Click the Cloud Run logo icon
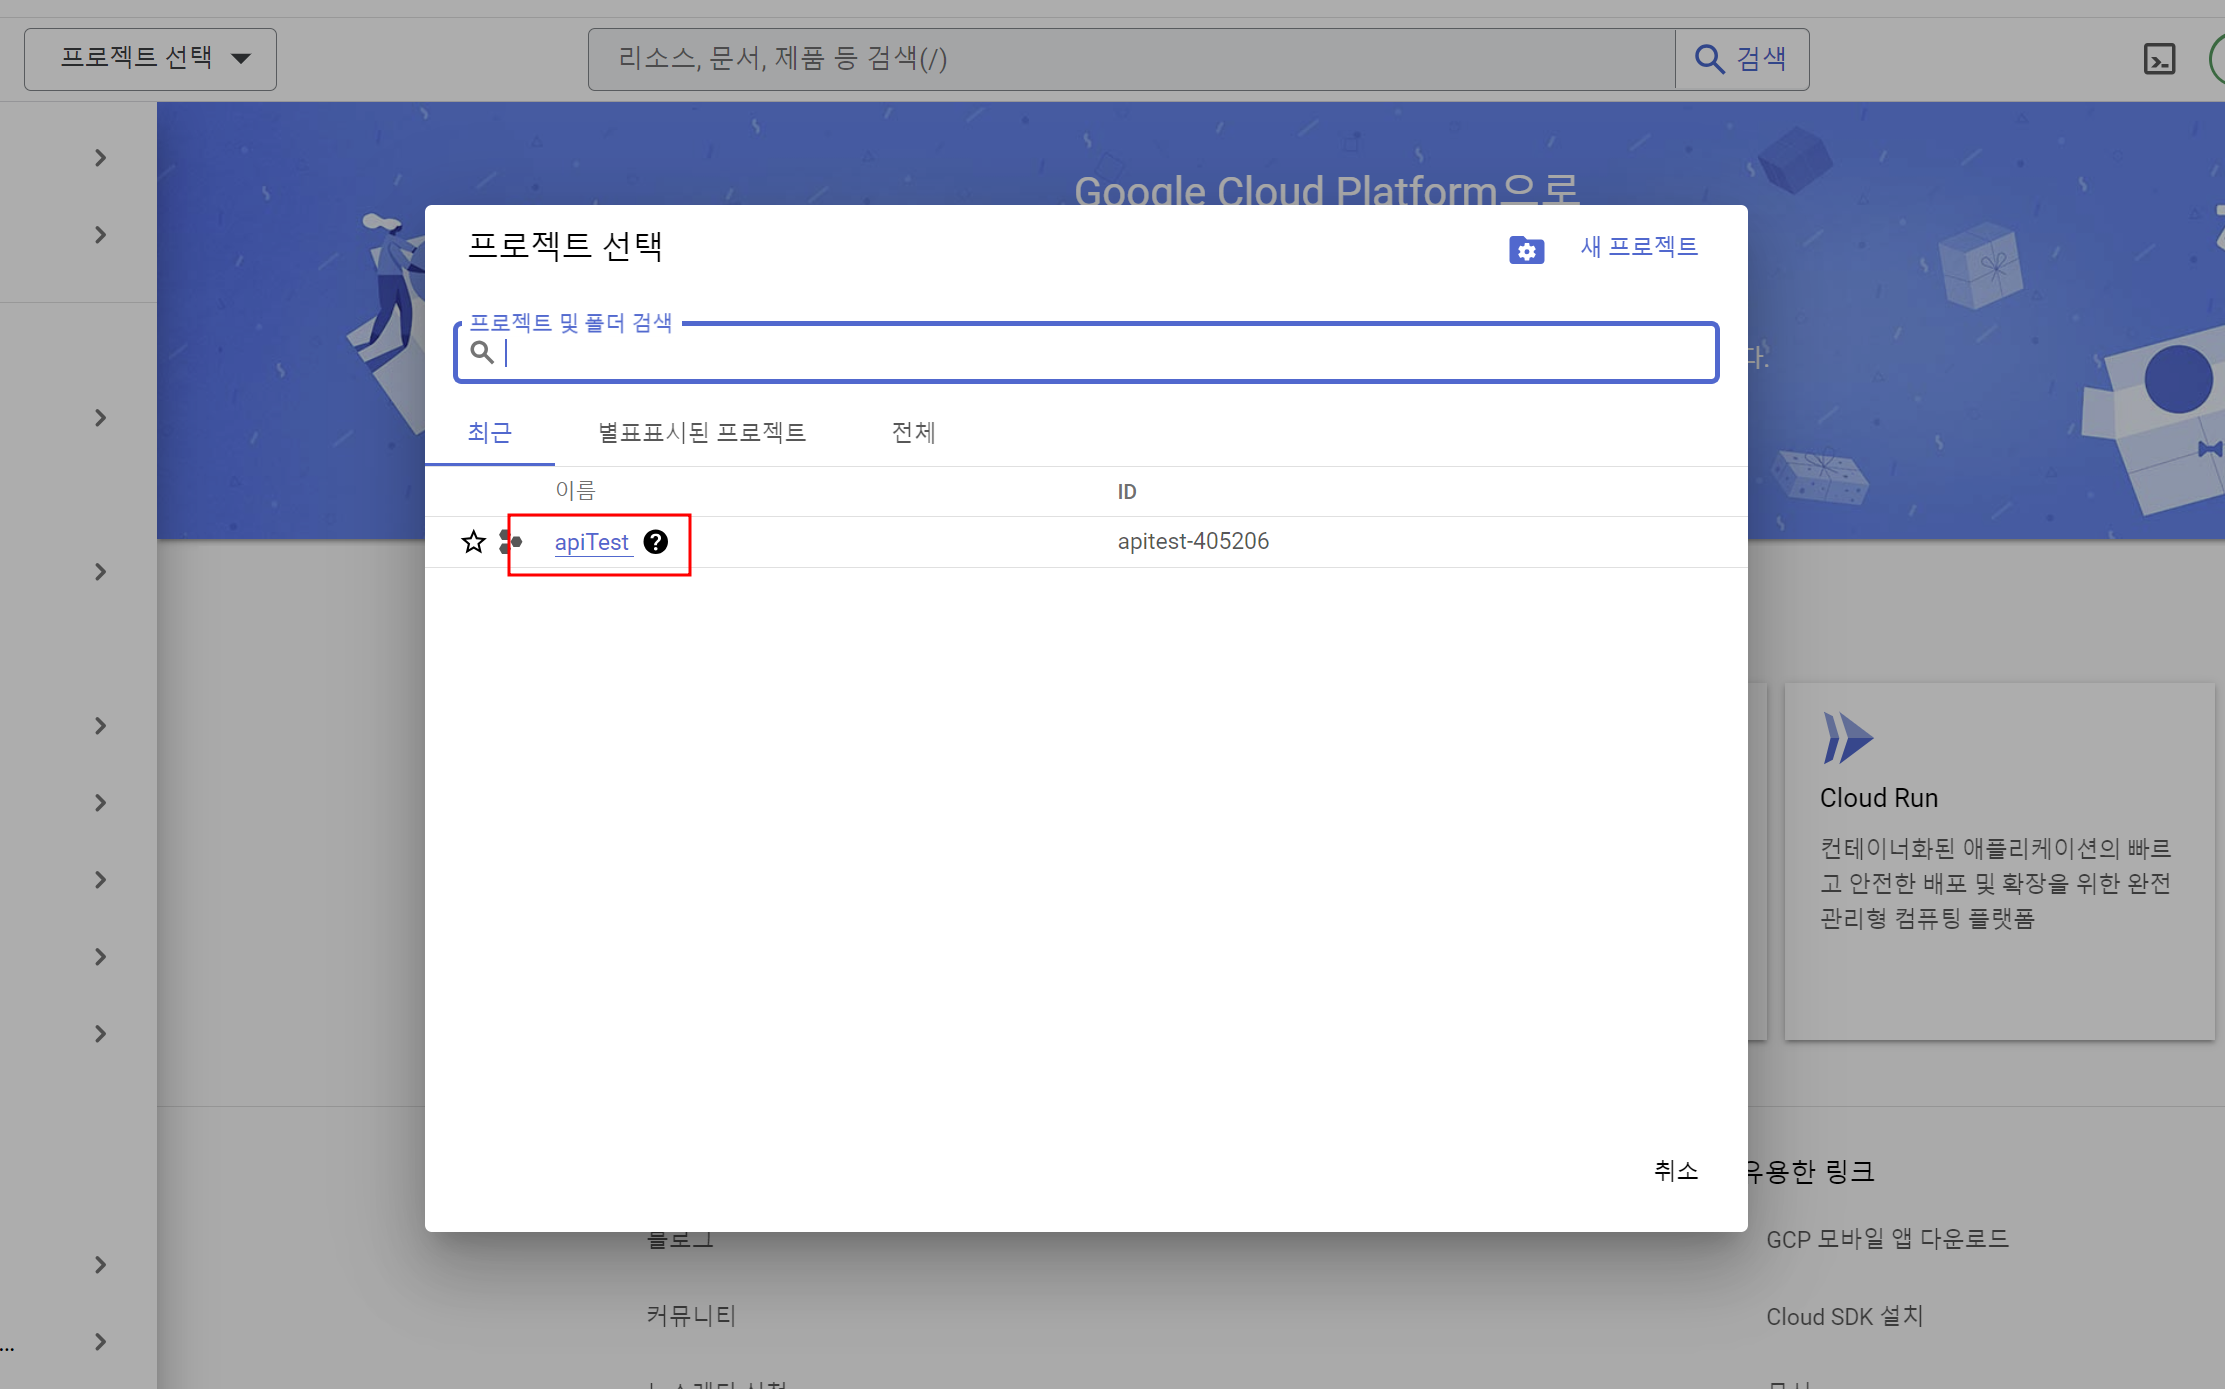2225x1389 pixels. tap(1846, 738)
